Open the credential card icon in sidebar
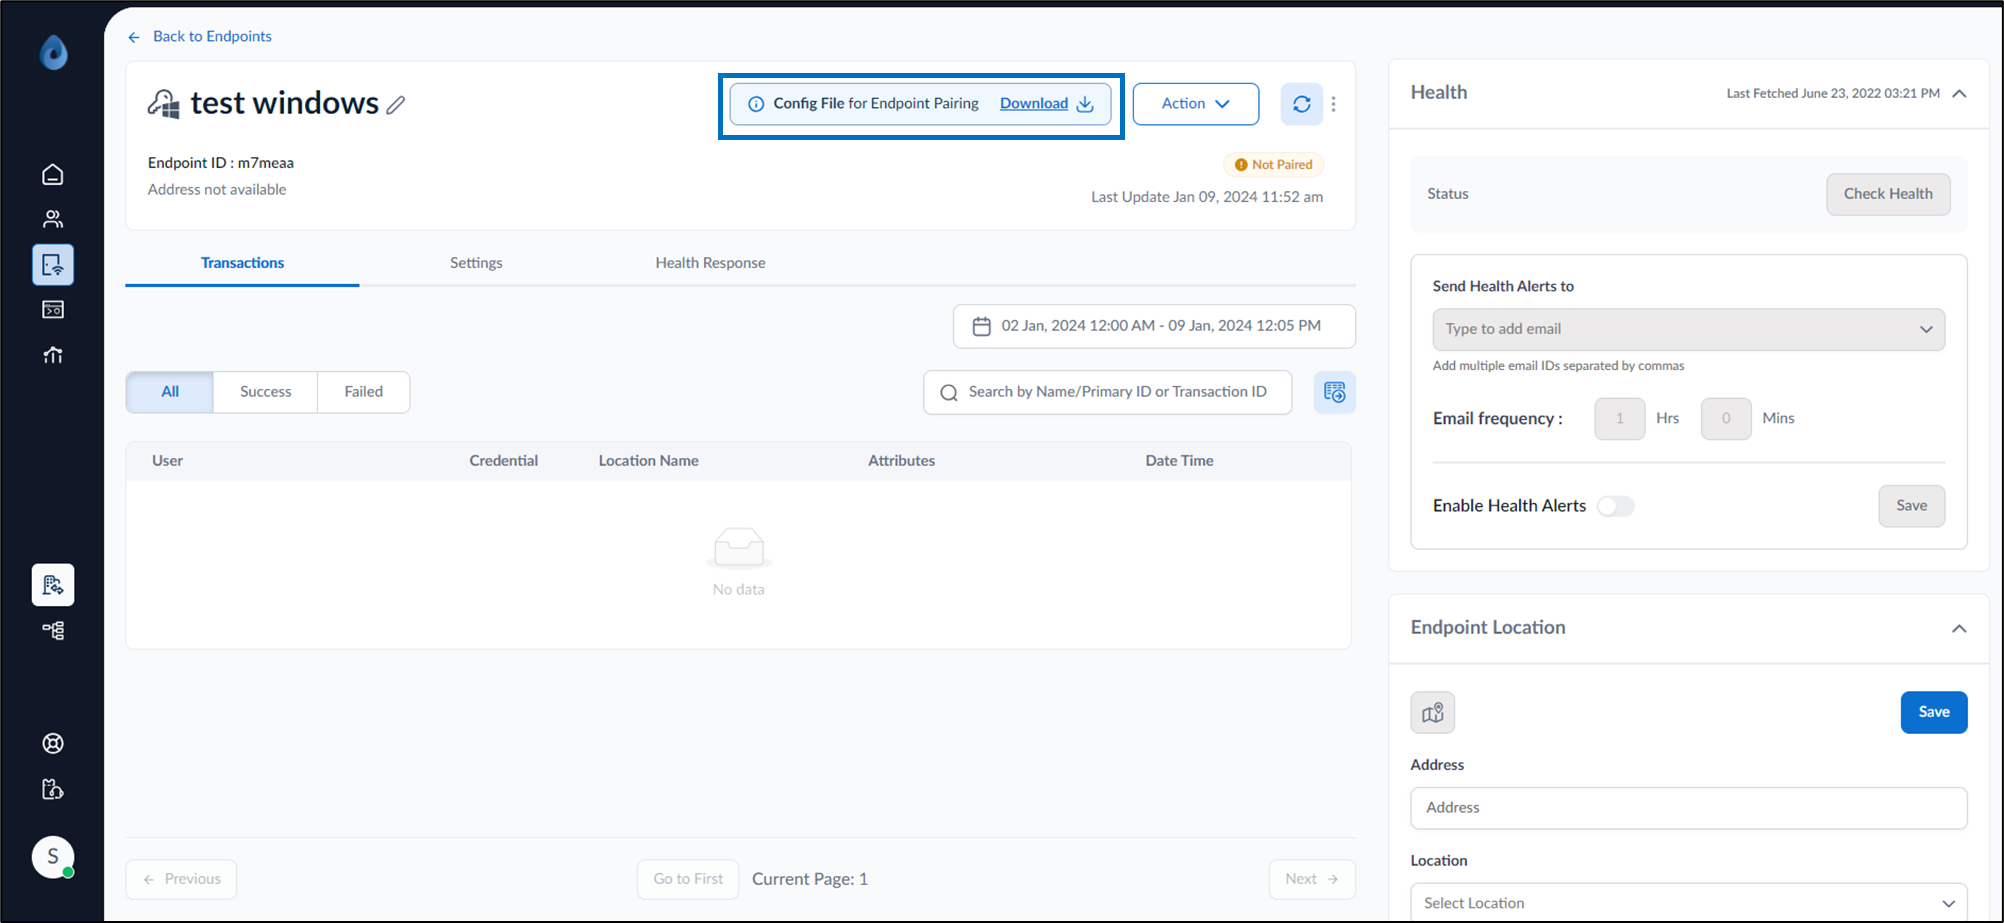 (x=53, y=310)
